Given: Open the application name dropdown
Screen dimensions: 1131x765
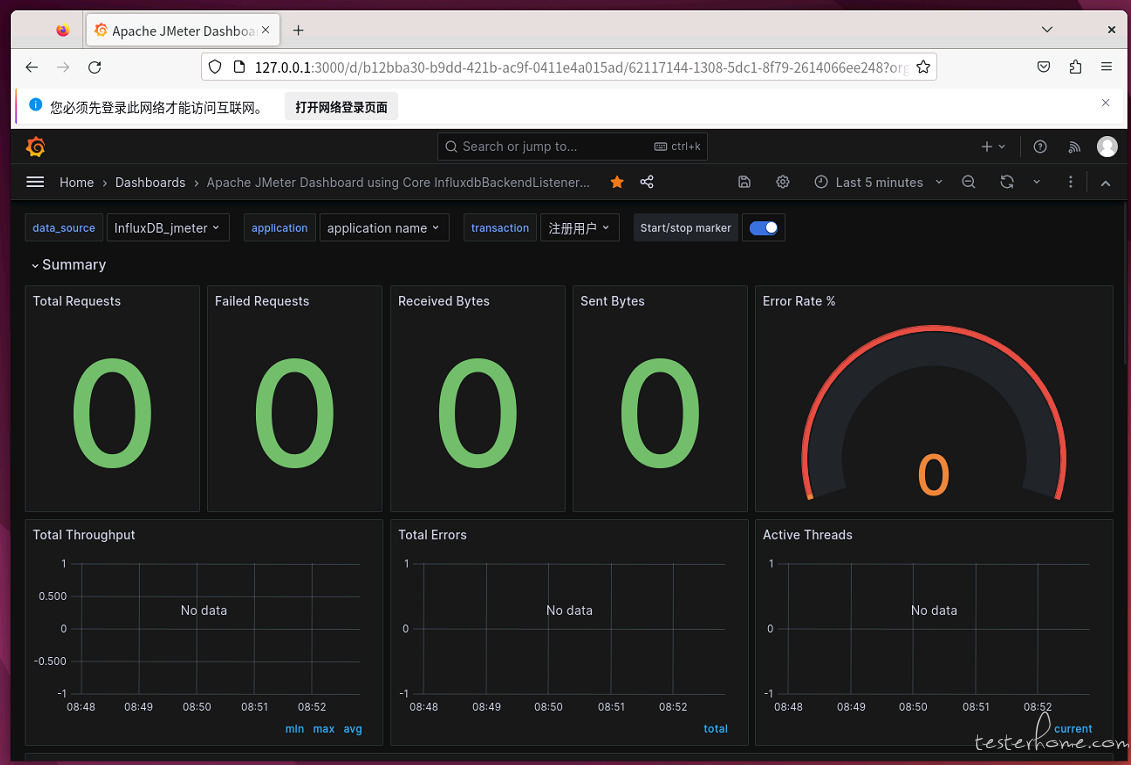Looking at the screenshot, I should [x=384, y=228].
